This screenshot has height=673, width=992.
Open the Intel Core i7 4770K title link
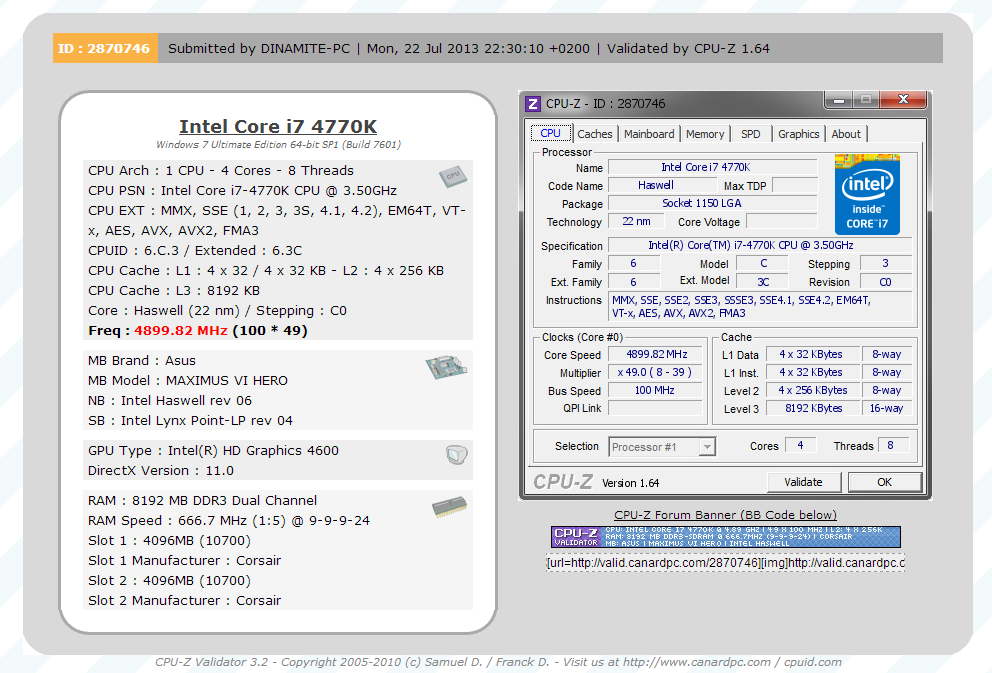pos(278,127)
